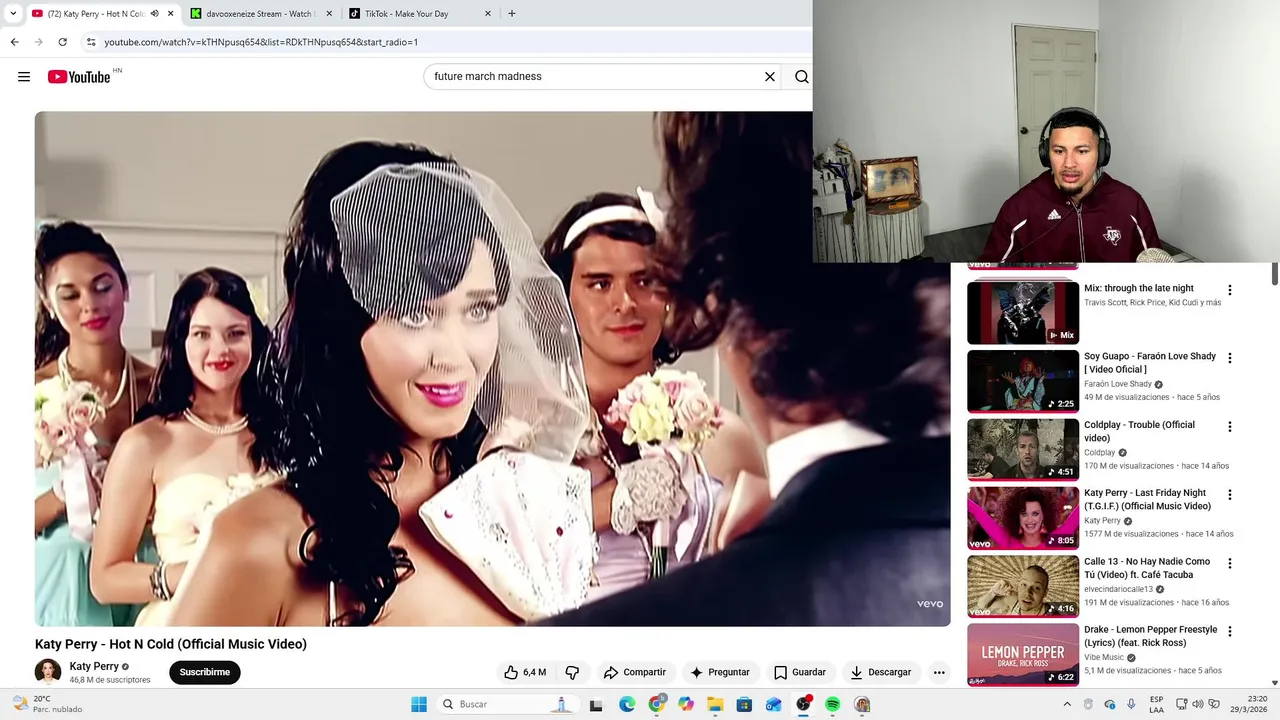The image size is (1280, 720).
Task: Open File Explorer from taskbar
Action: pyautogui.click(x=715, y=704)
